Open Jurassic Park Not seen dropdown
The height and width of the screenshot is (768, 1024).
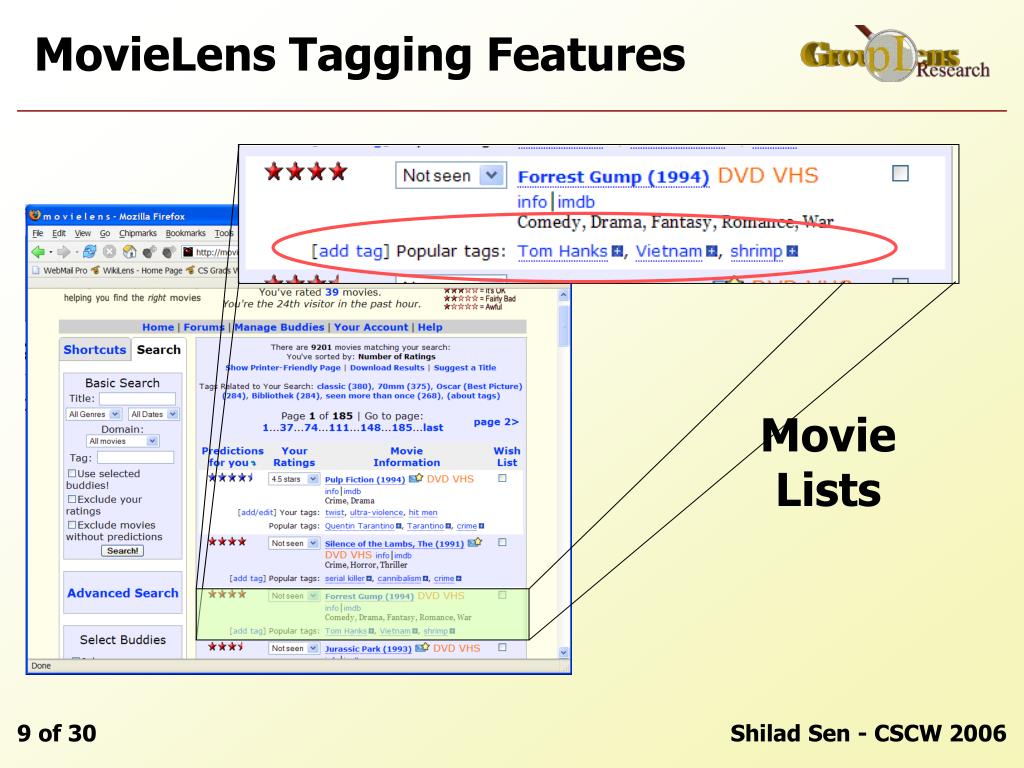(294, 648)
